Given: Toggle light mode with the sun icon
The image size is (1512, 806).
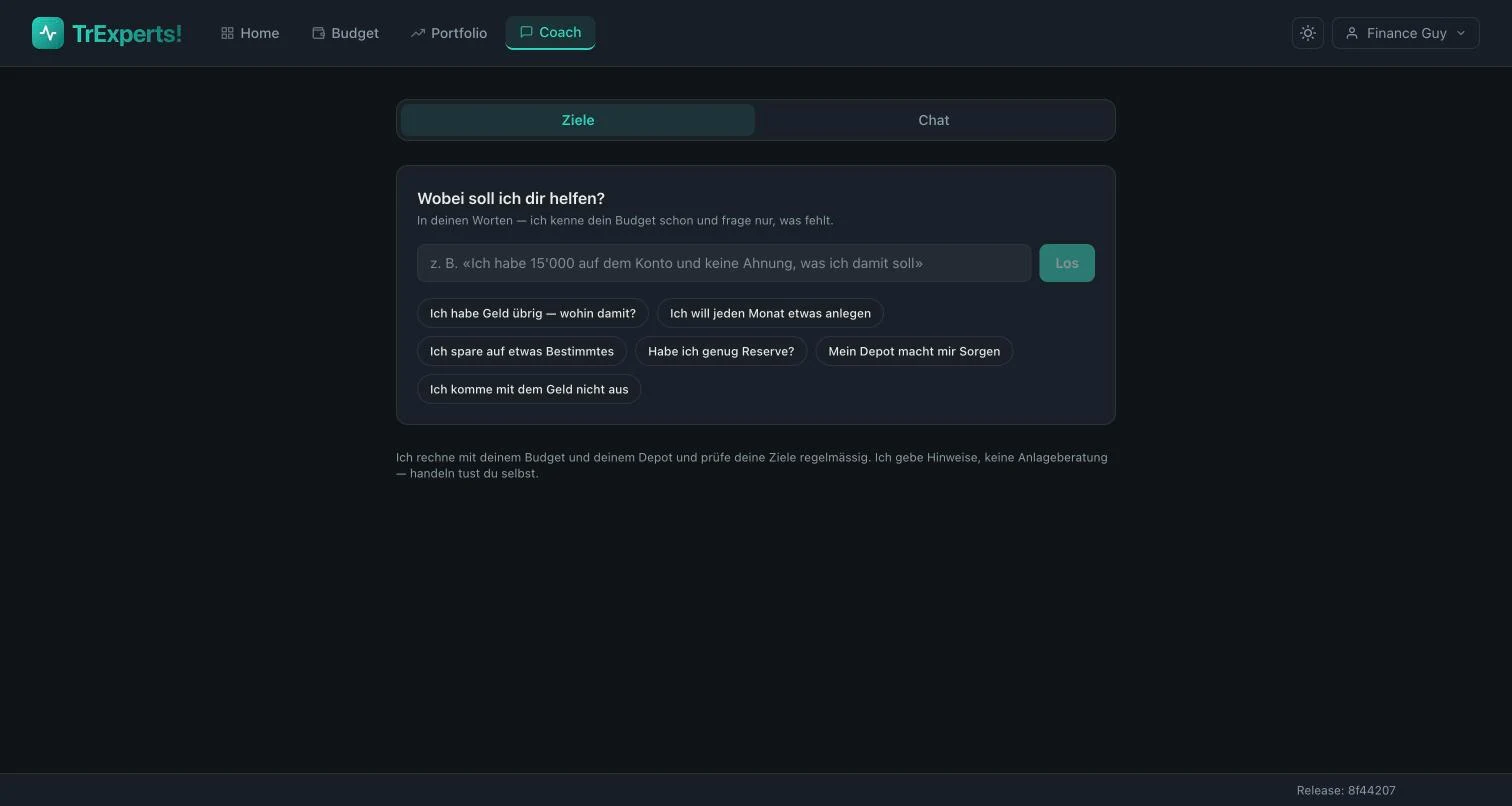Looking at the screenshot, I should (1308, 33).
